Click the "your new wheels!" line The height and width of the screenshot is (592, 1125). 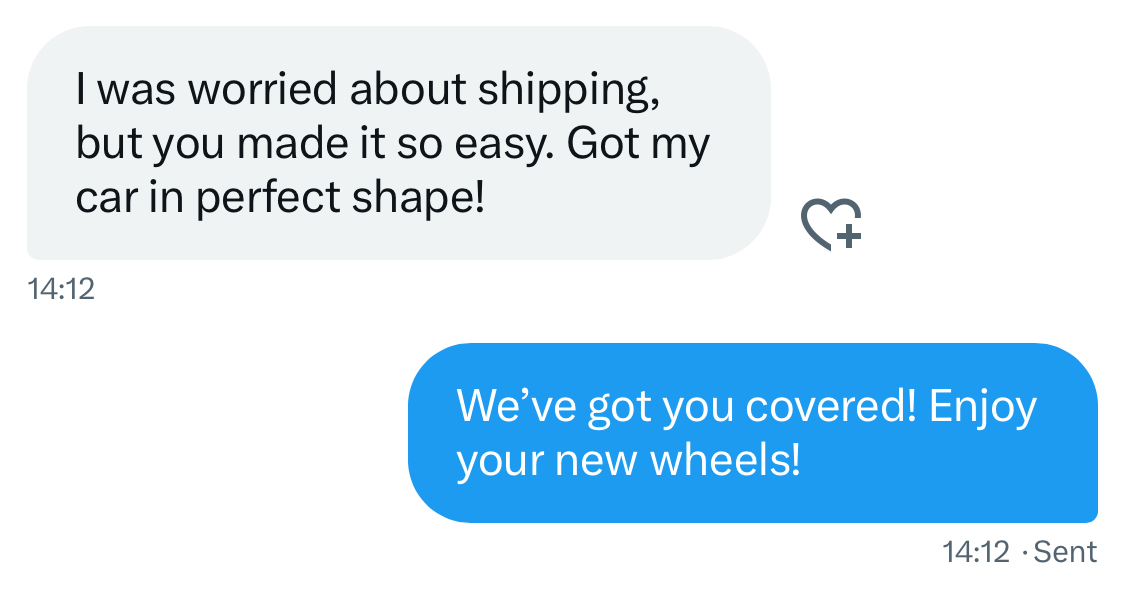point(628,461)
